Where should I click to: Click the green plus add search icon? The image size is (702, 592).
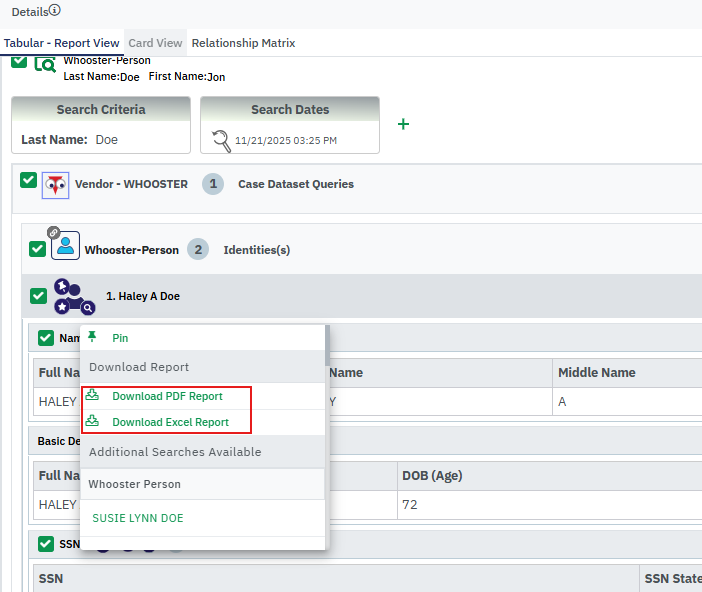point(403,124)
